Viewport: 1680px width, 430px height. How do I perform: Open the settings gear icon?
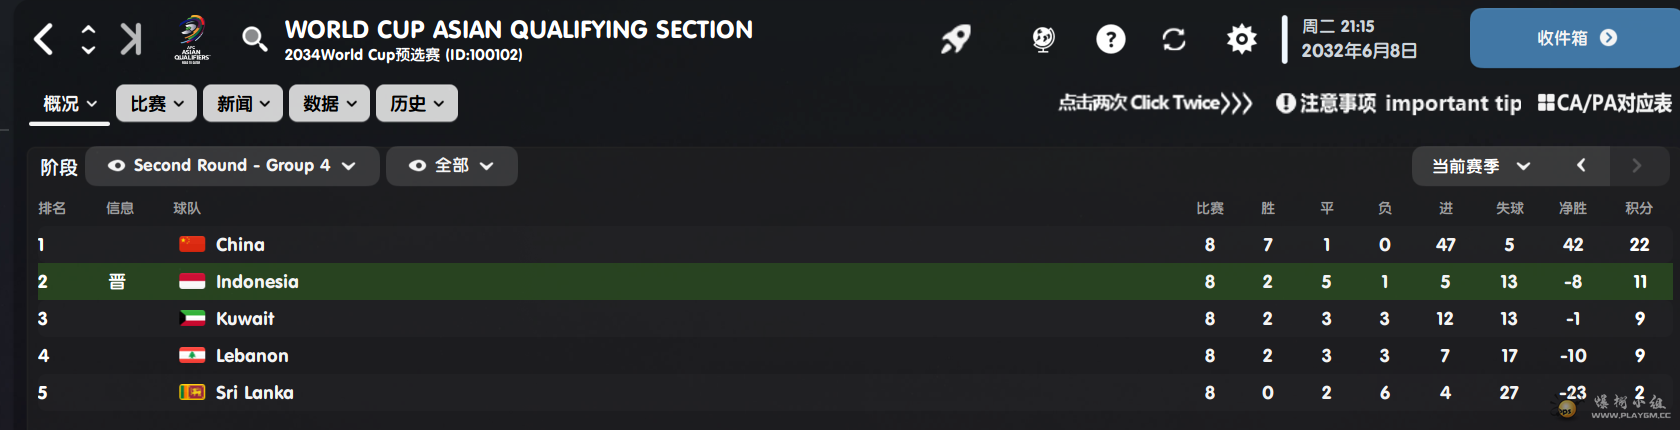pyautogui.click(x=1241, y=39)
